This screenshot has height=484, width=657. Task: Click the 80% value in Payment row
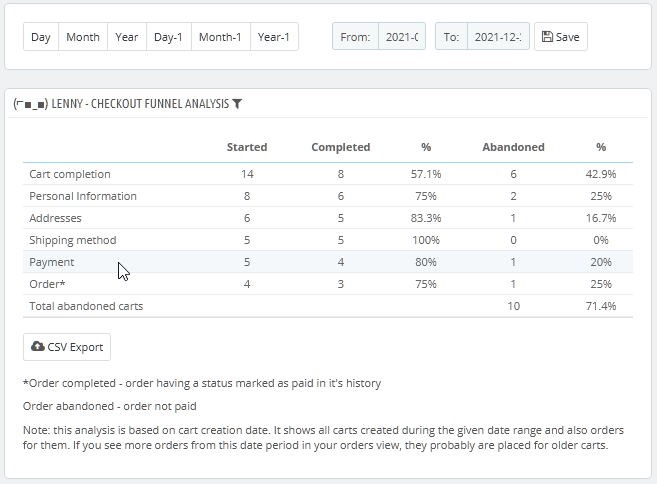426,262
